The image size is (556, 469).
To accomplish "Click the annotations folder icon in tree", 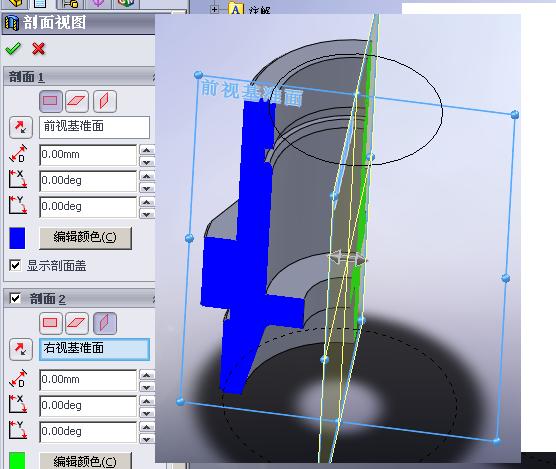I will (x=236, y=9).
